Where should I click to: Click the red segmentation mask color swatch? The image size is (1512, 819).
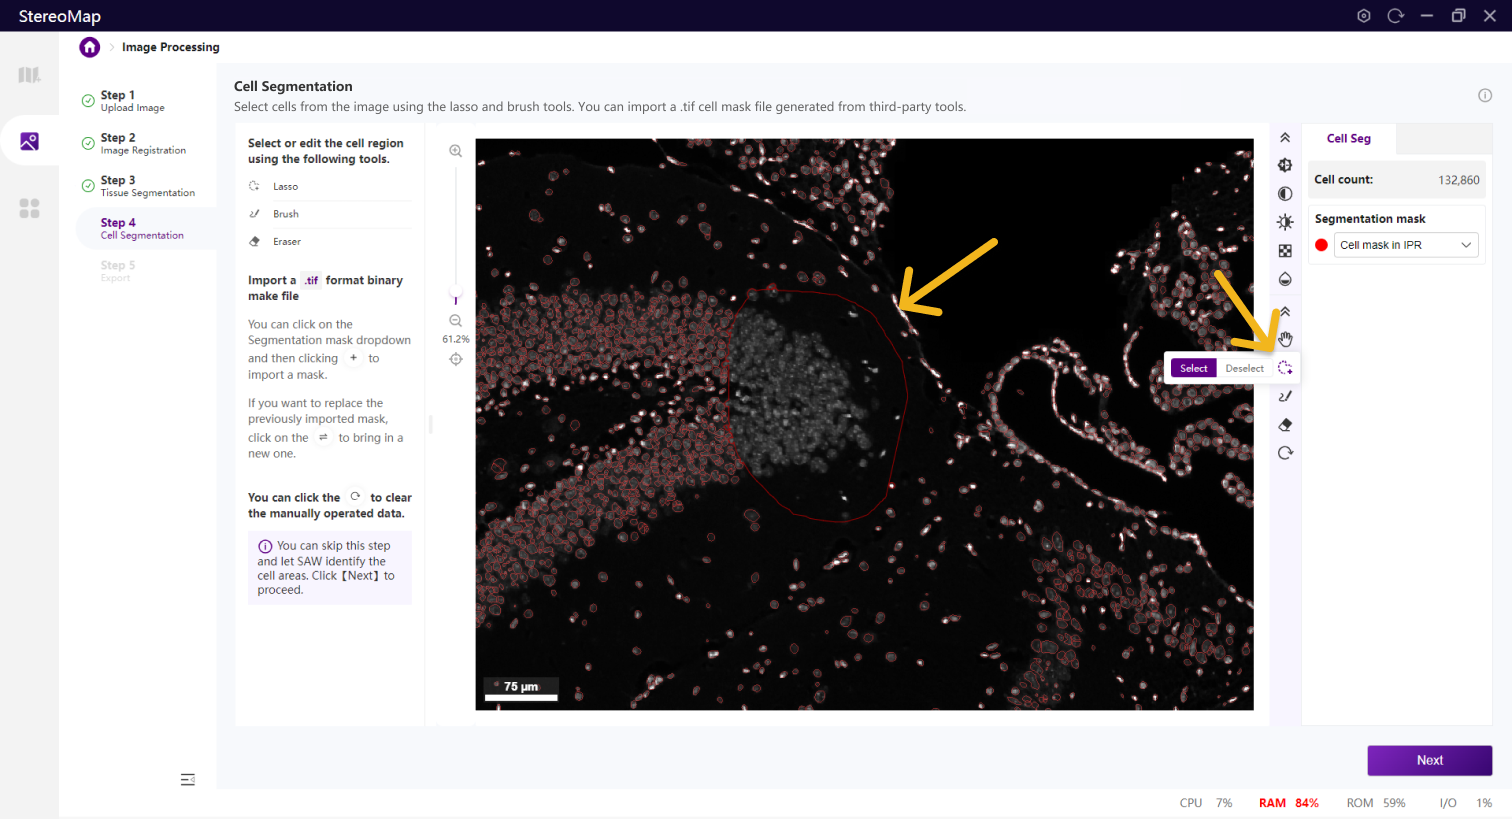click(1321, 245)
